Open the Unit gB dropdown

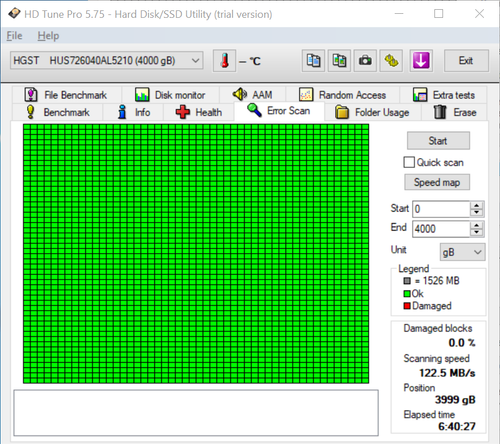(462, 252)
